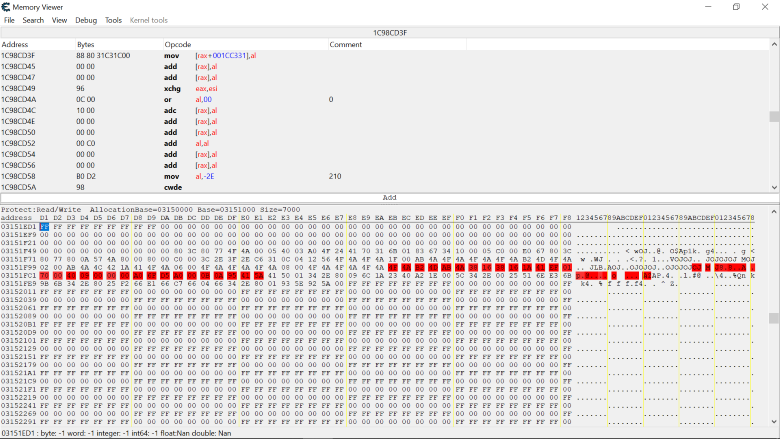Click hex row address 03151F21
This screenshot has width=780, height=439.
tap(18, 243)
